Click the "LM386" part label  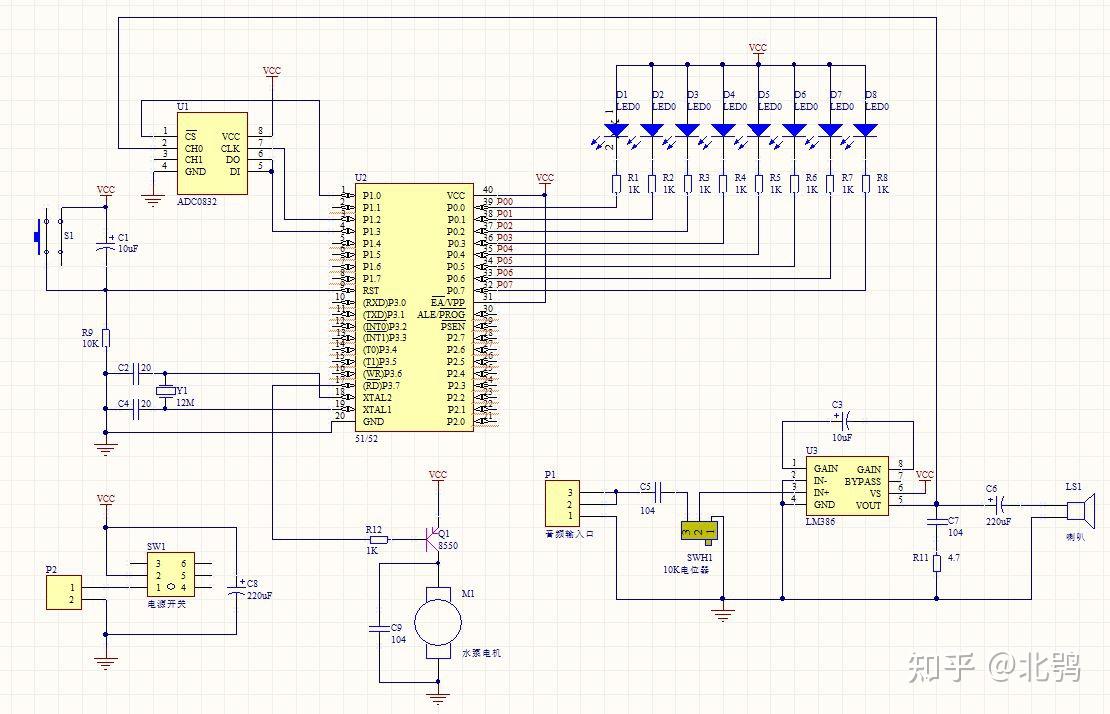pos(820,522)
